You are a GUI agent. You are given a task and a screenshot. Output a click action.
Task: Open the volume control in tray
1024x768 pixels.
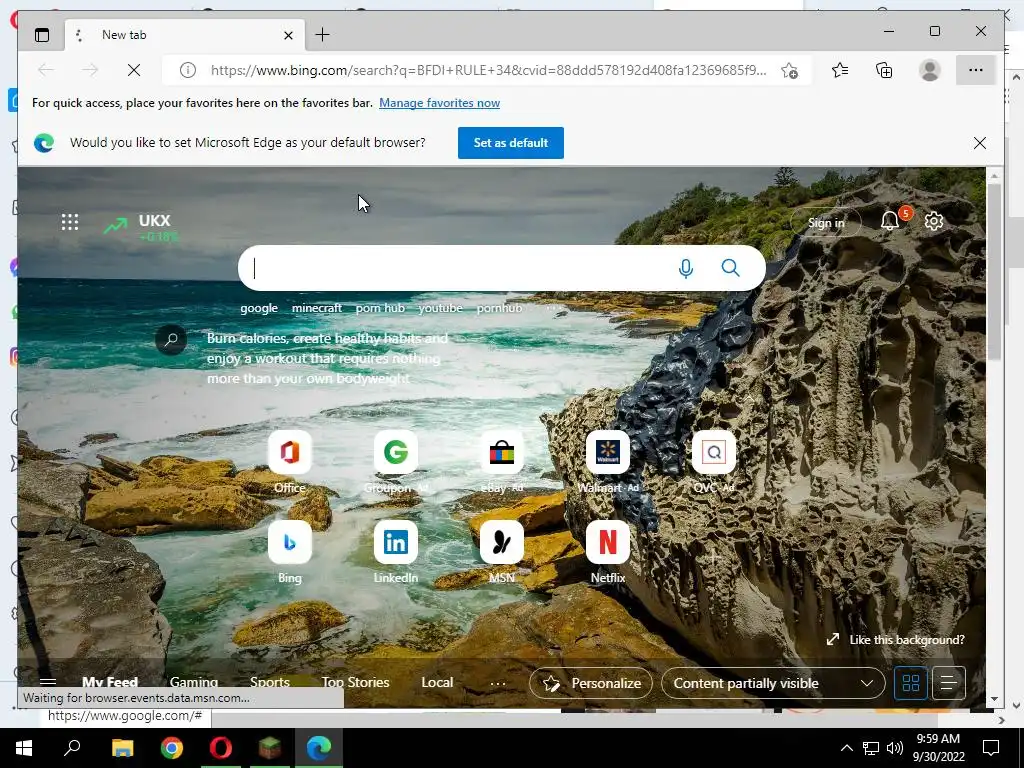(895, 748)
